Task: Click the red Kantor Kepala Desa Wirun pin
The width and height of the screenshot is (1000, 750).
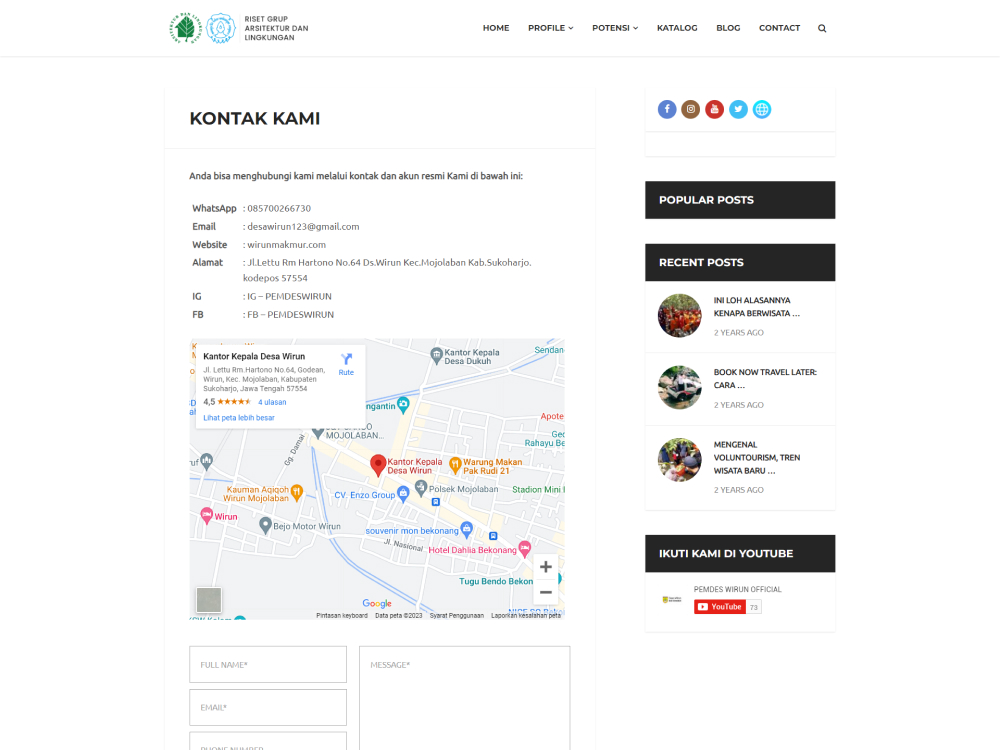Action: (x=378, y=465)
